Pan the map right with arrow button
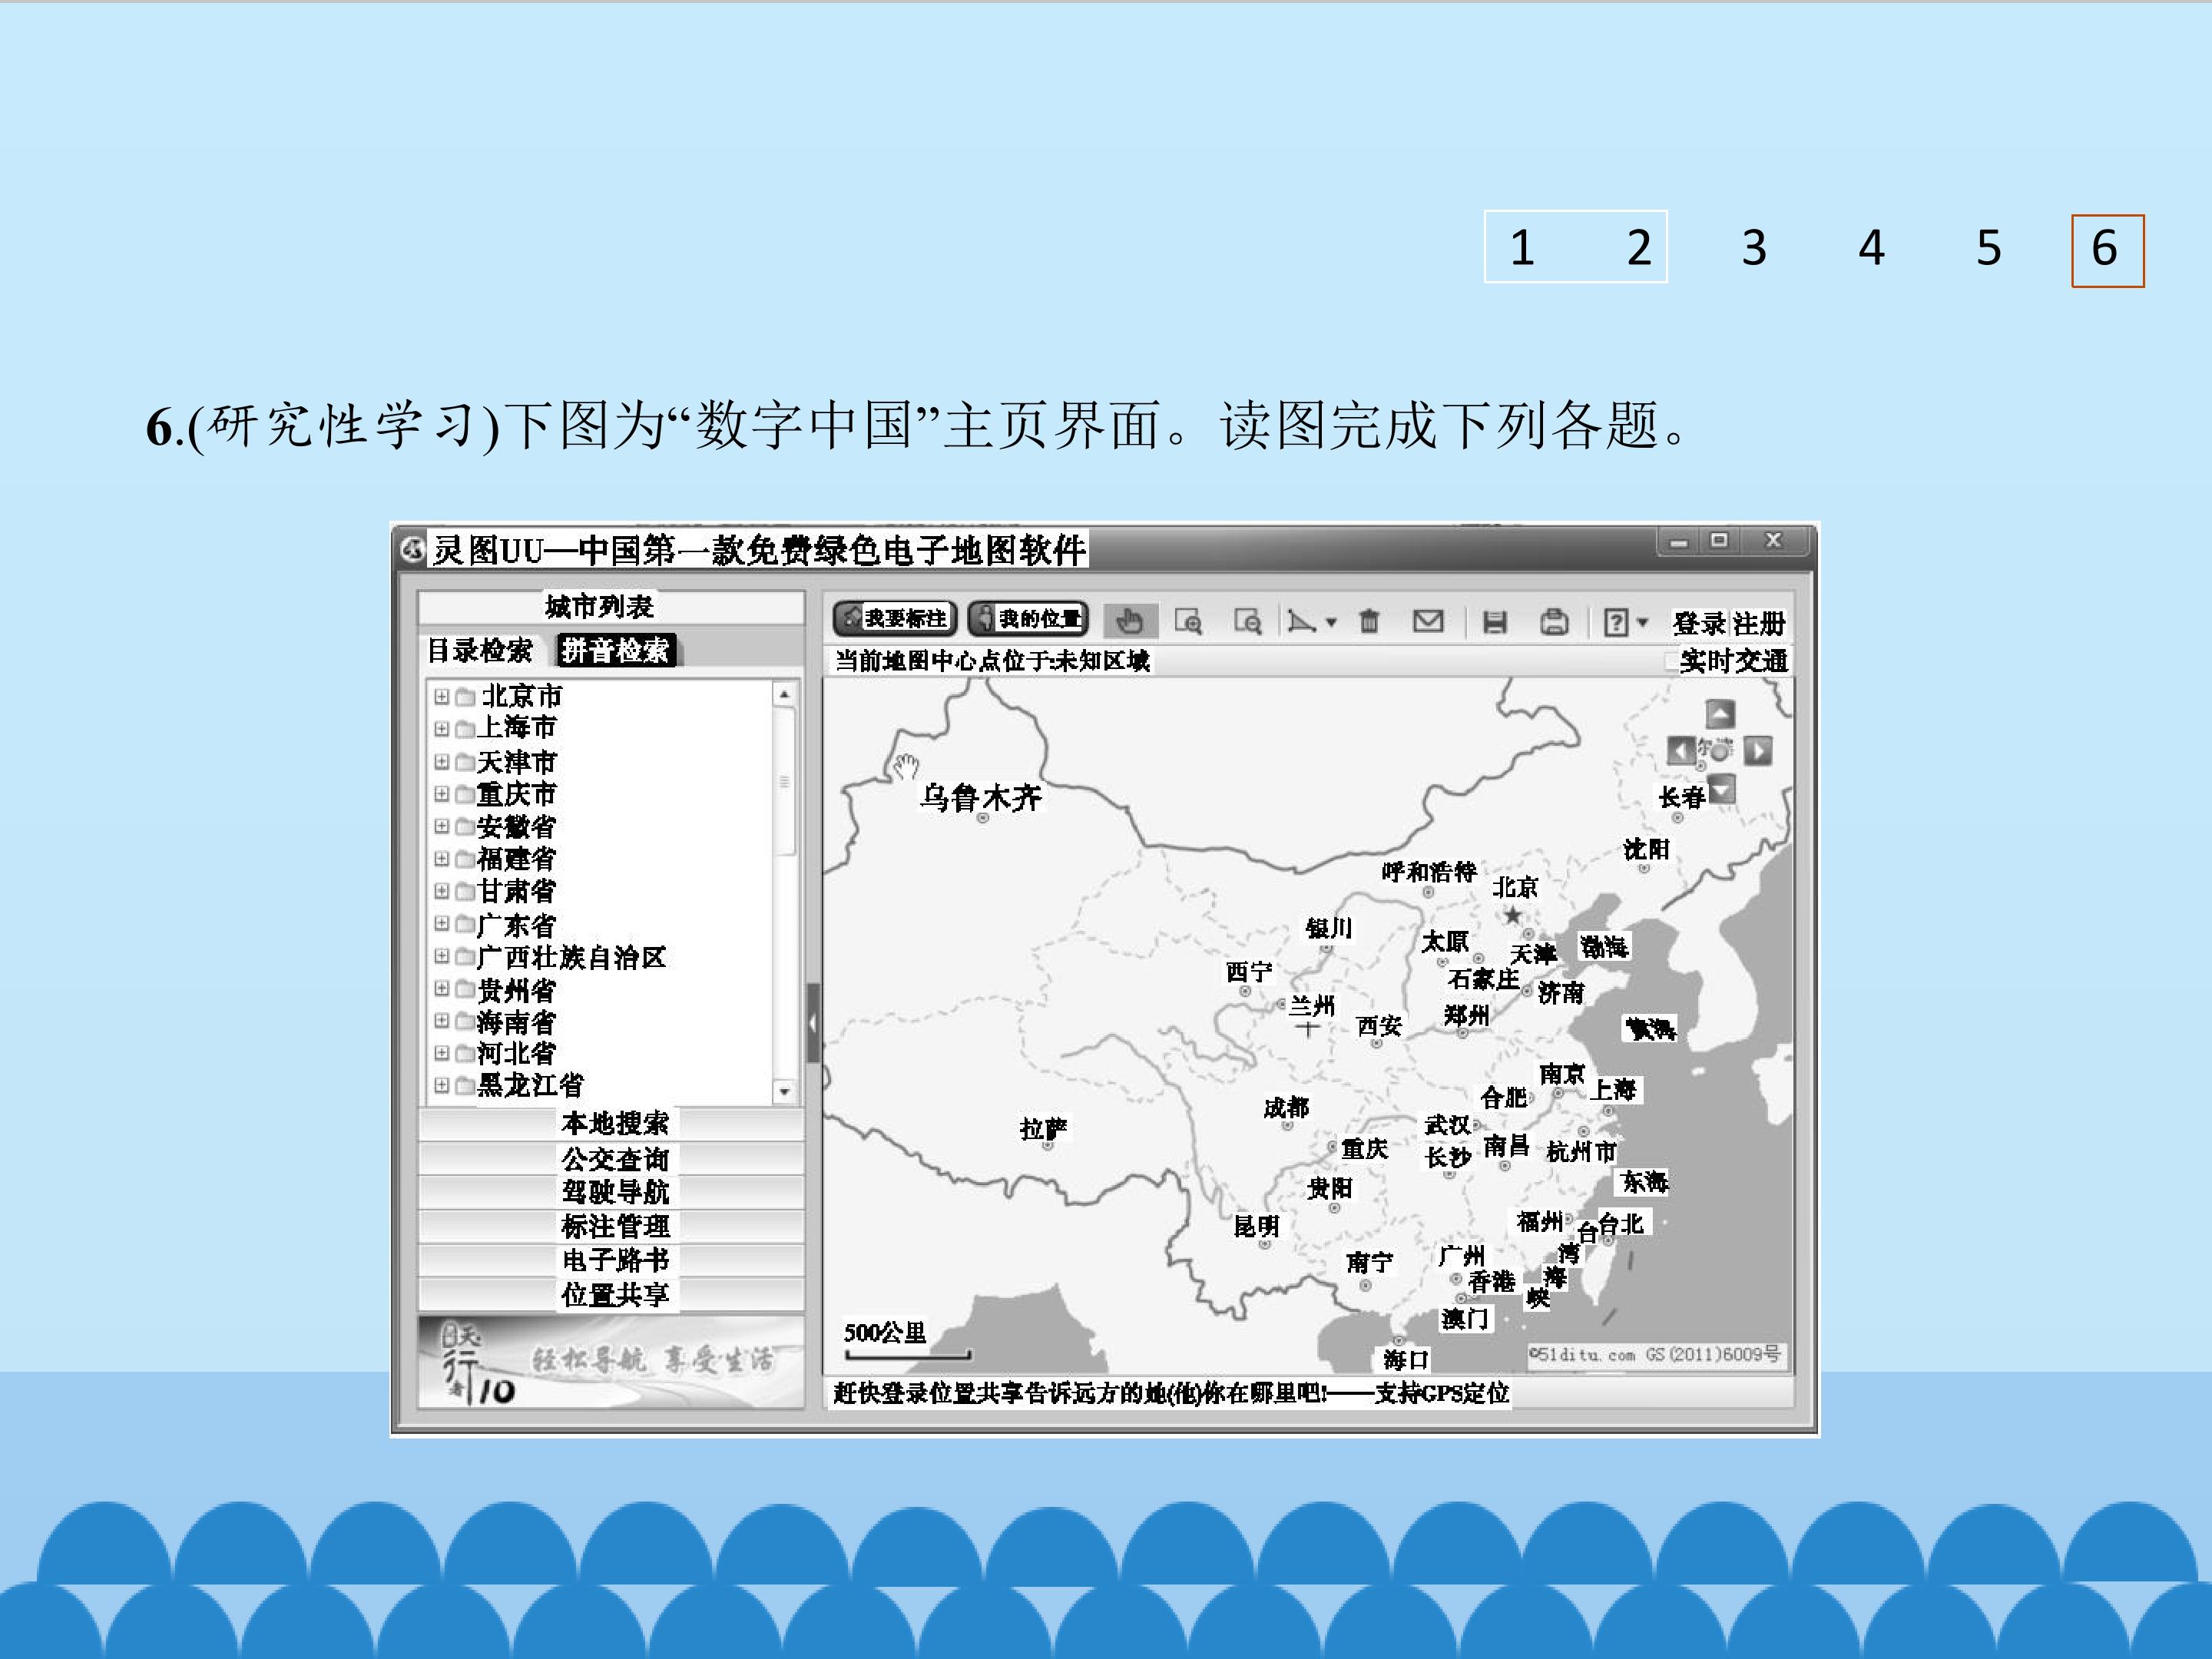 (x=1758, y=750)
